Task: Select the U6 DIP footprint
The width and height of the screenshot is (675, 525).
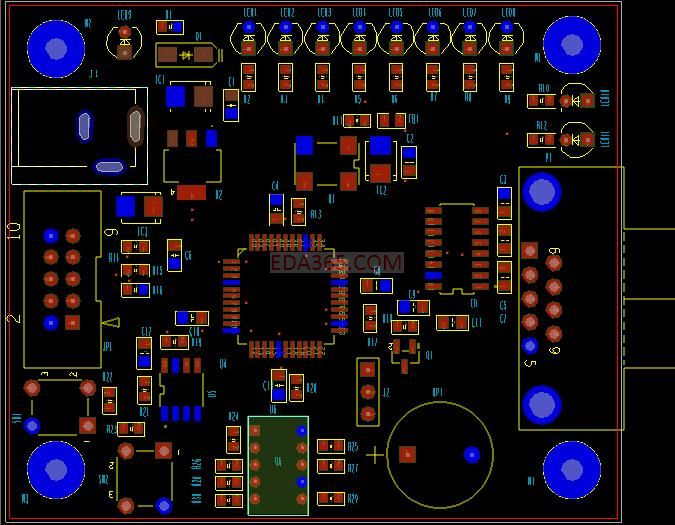Action: (278, 465)
